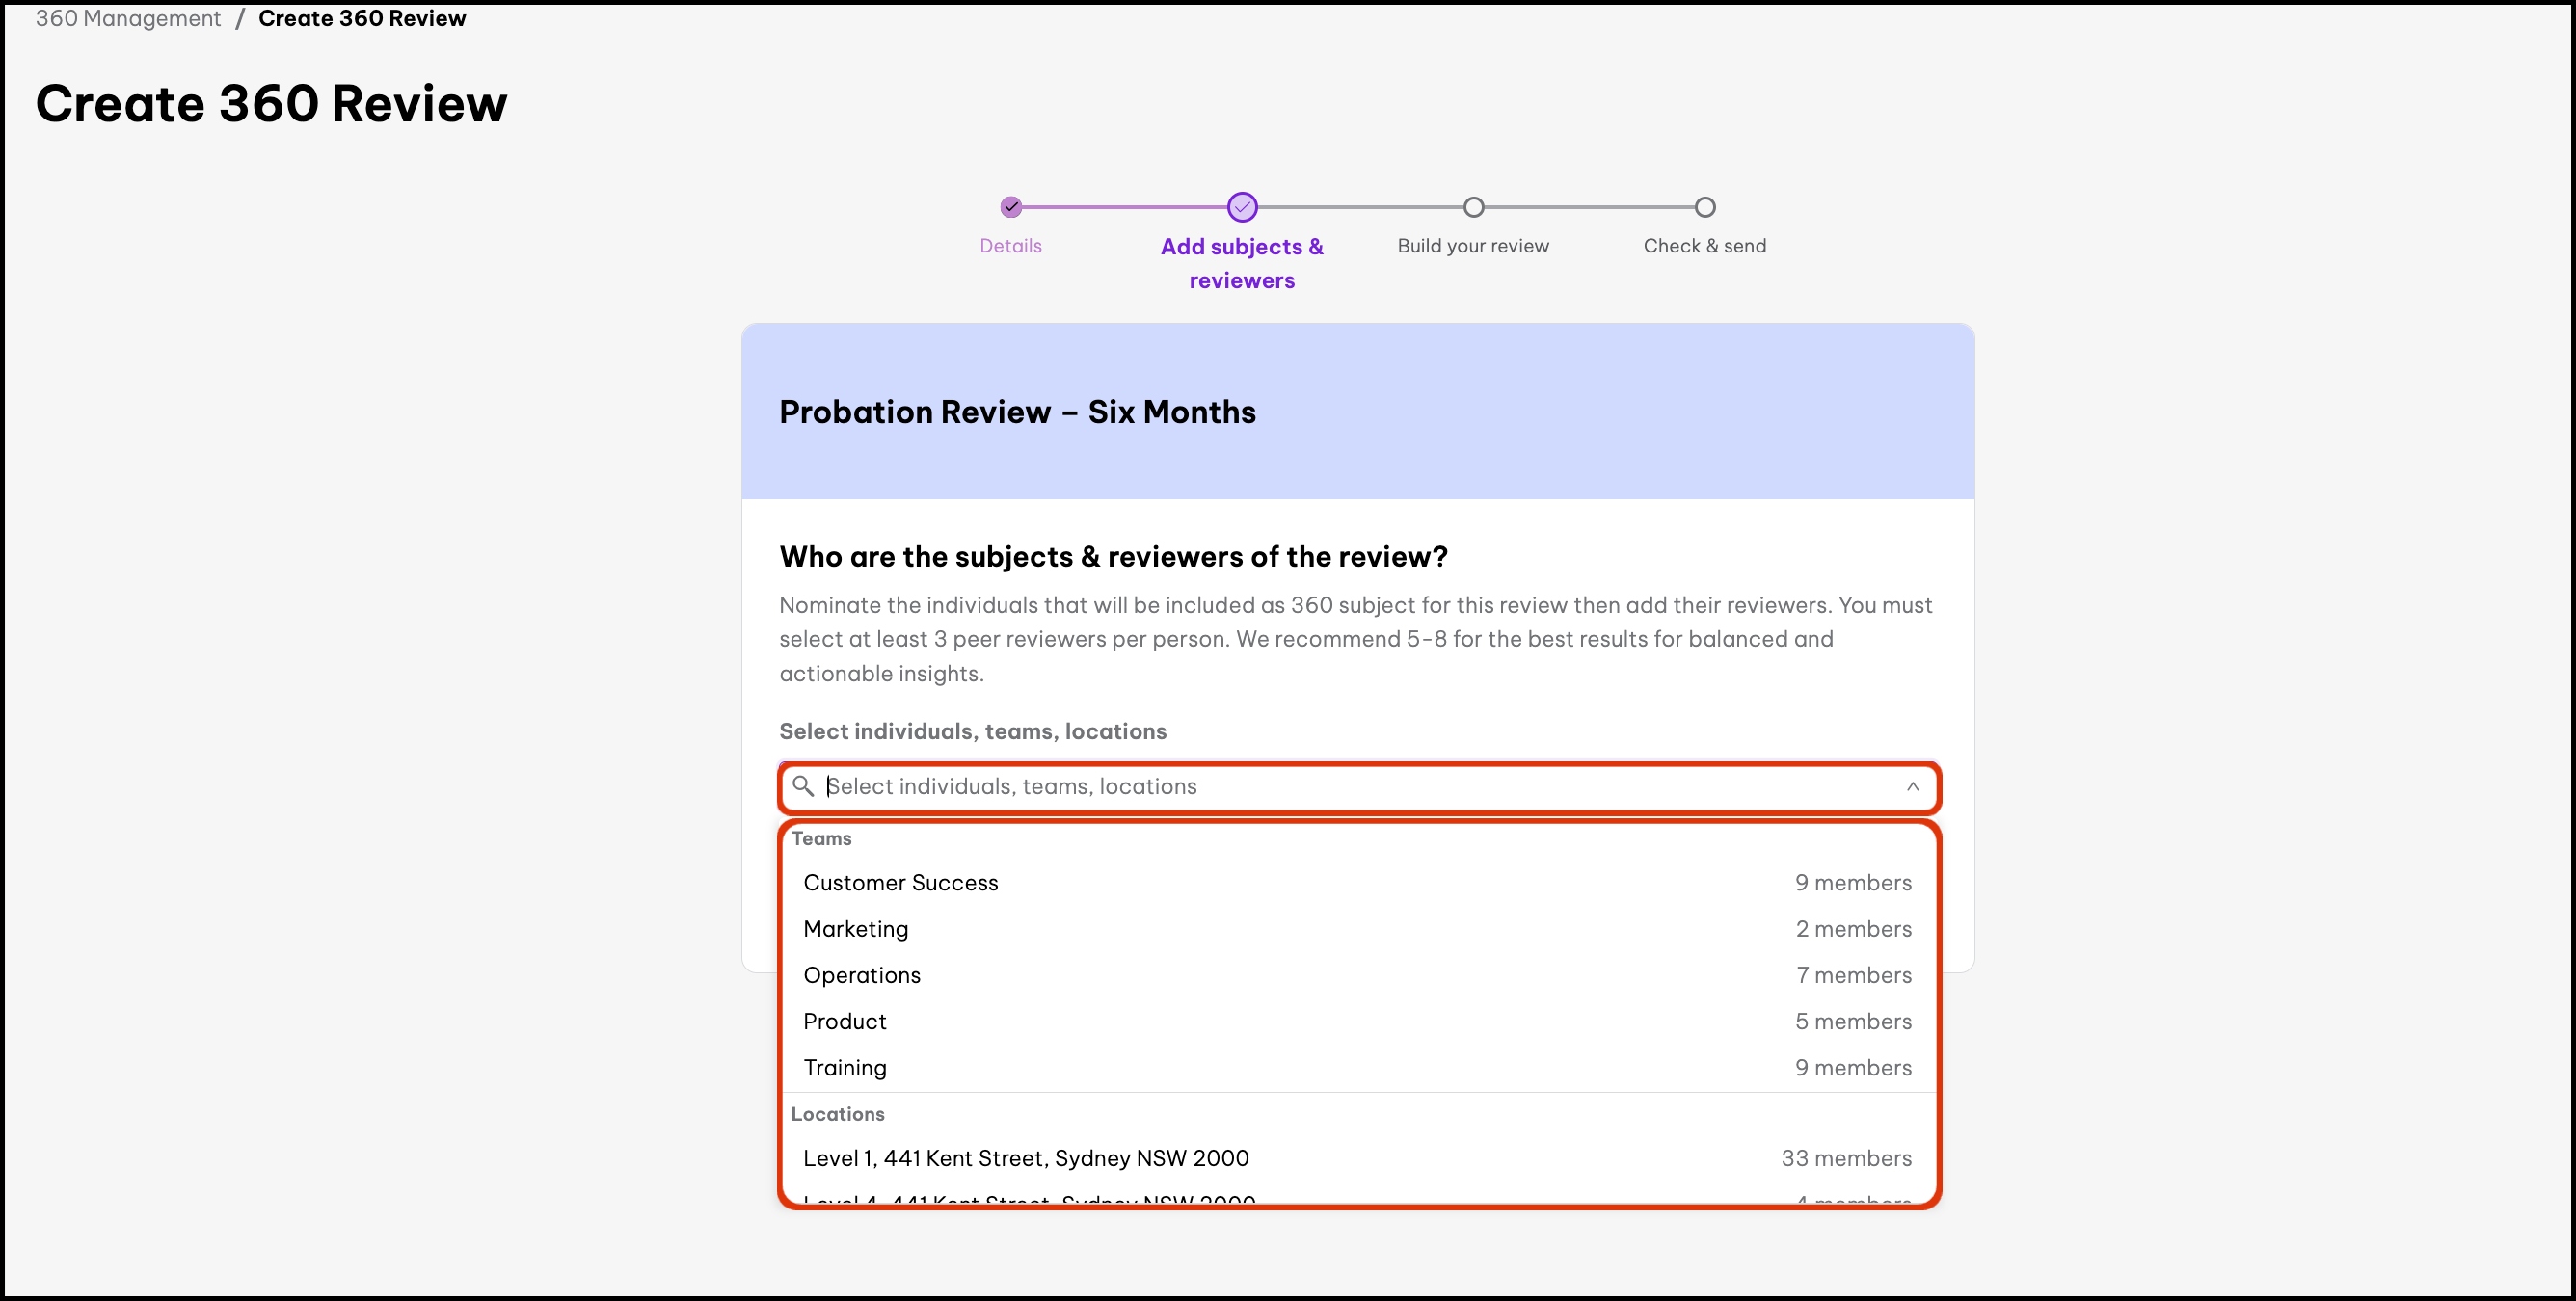The height and width of the screenshot is (1301, 2576).
Task: Click the search magnifier icon
Action: [802, 786]
